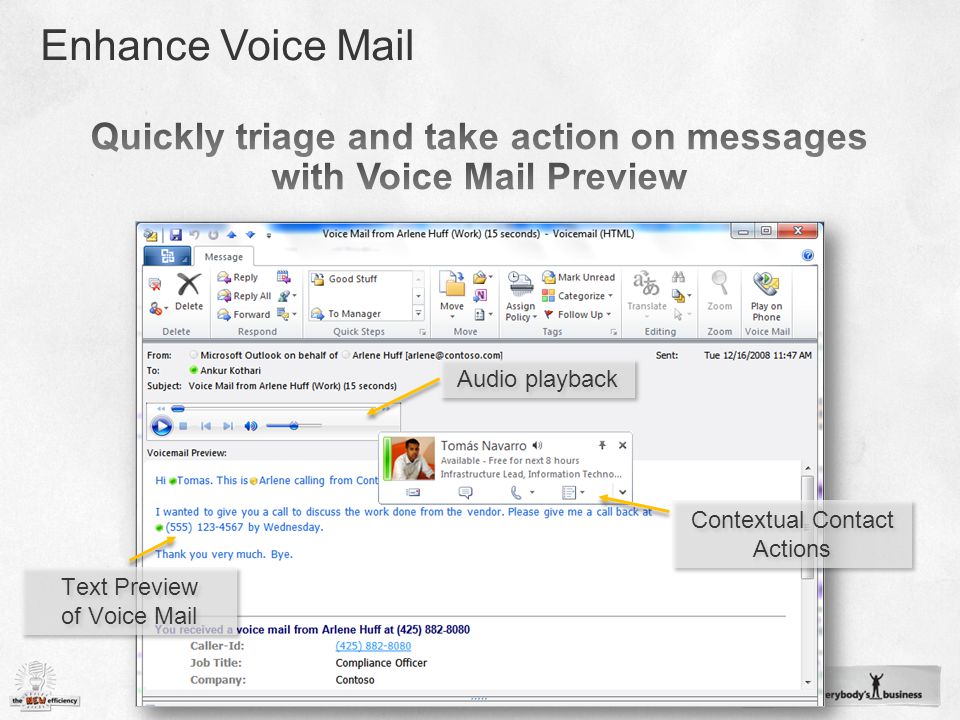
Task: Mute the voice mail speaker icon
Action: [x=250, y=426]
